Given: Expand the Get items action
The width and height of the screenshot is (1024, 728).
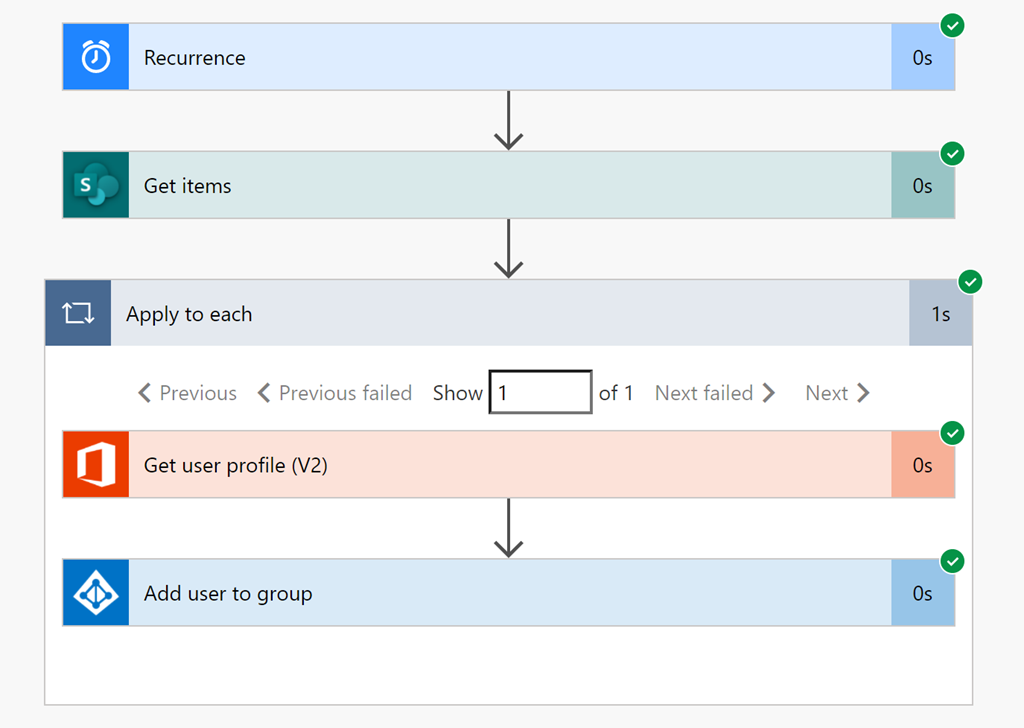Looking at the screenshot, I should [x=500, y=185].
